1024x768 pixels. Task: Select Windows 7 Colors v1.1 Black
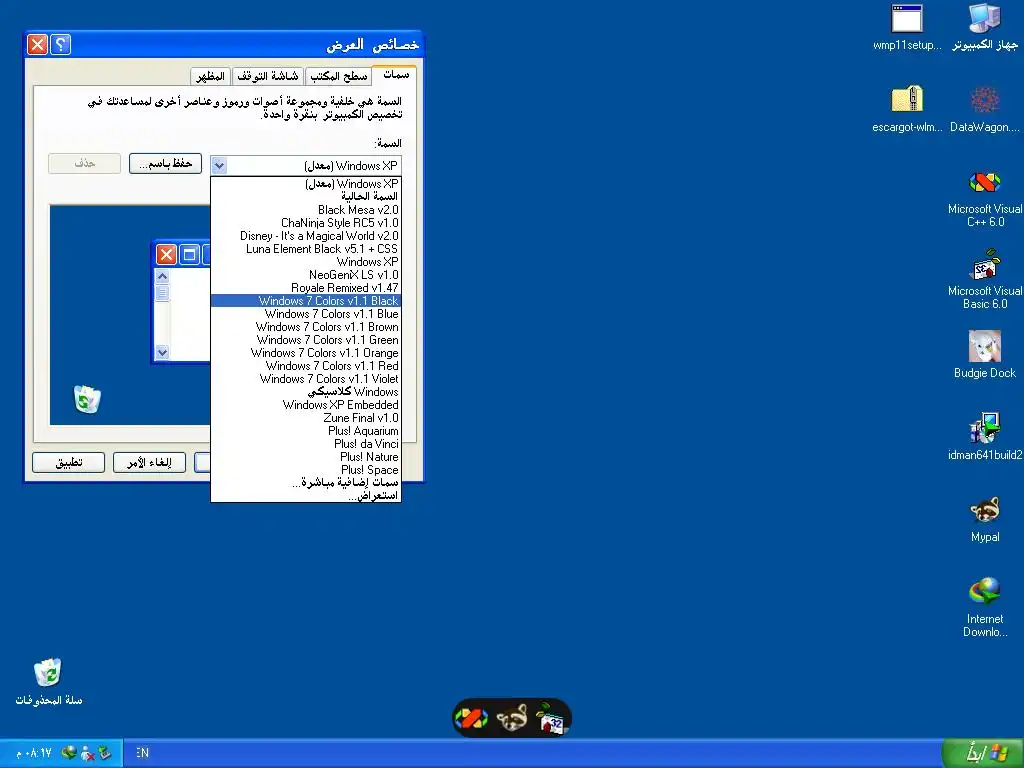pos(306,301)
